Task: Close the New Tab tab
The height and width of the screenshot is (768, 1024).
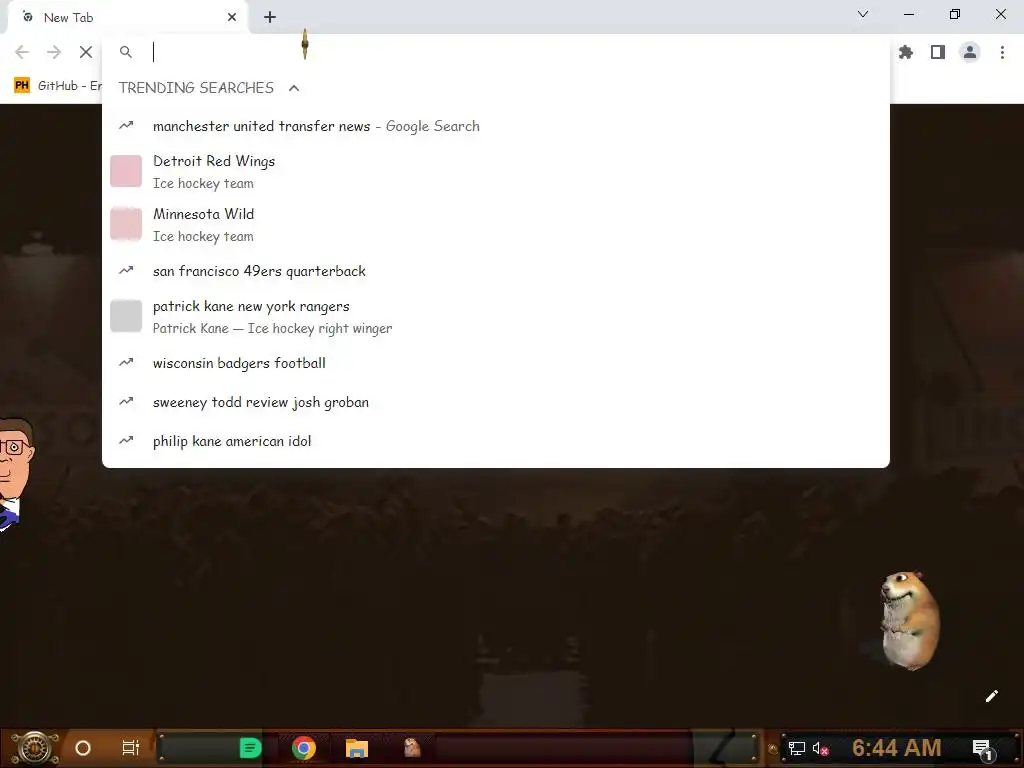Action: (x=232, y=18)
